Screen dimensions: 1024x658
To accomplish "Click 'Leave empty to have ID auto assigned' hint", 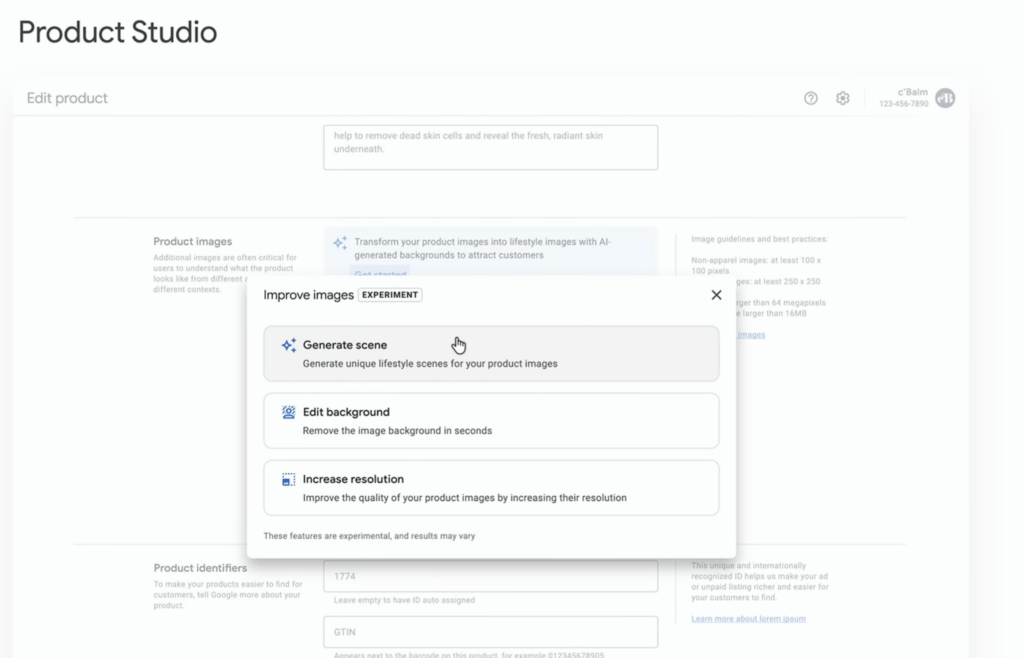I will [x=404, y=600].
